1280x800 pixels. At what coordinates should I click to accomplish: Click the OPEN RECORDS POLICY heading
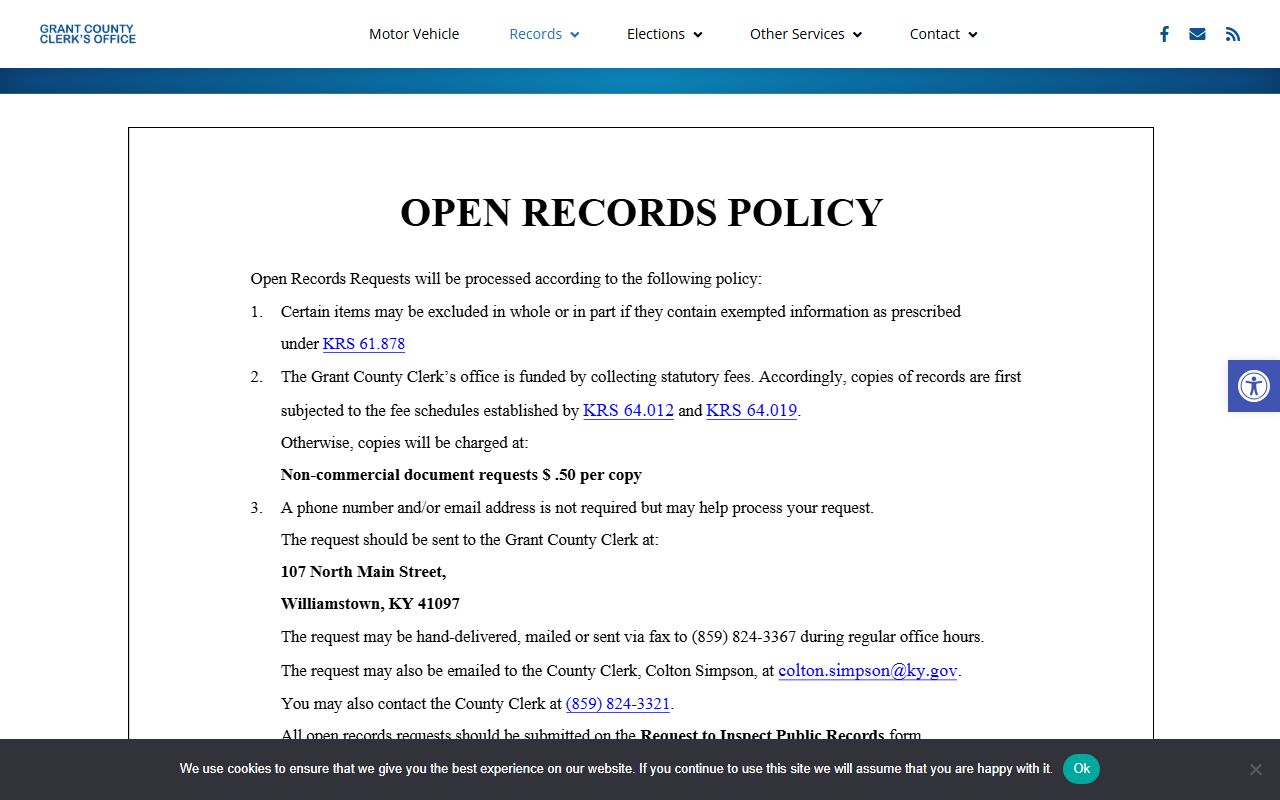[x=641, y=213]
